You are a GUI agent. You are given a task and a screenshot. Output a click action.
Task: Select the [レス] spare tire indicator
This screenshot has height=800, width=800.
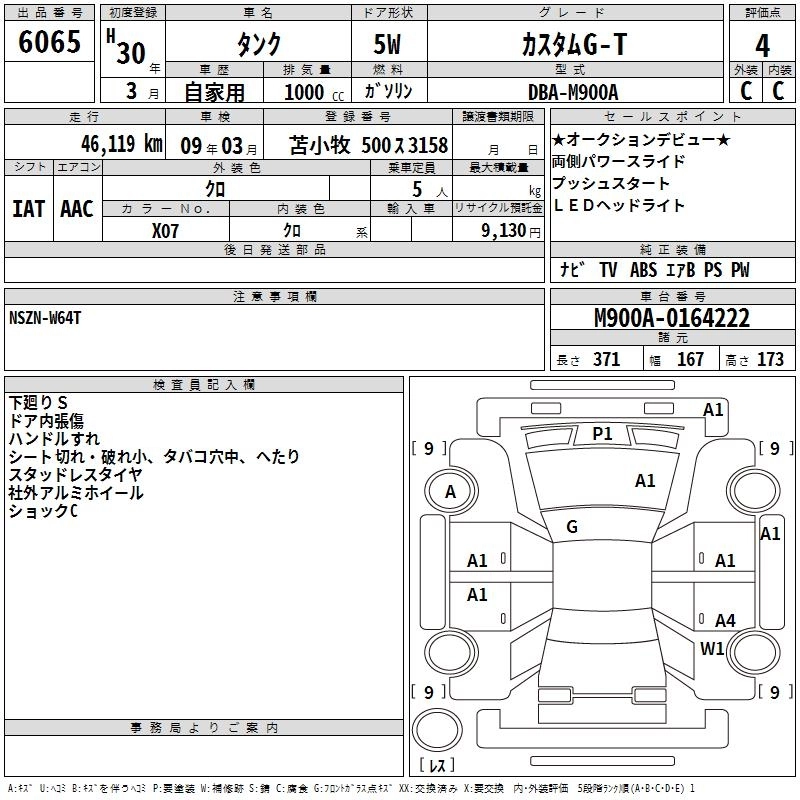[436, 767]
